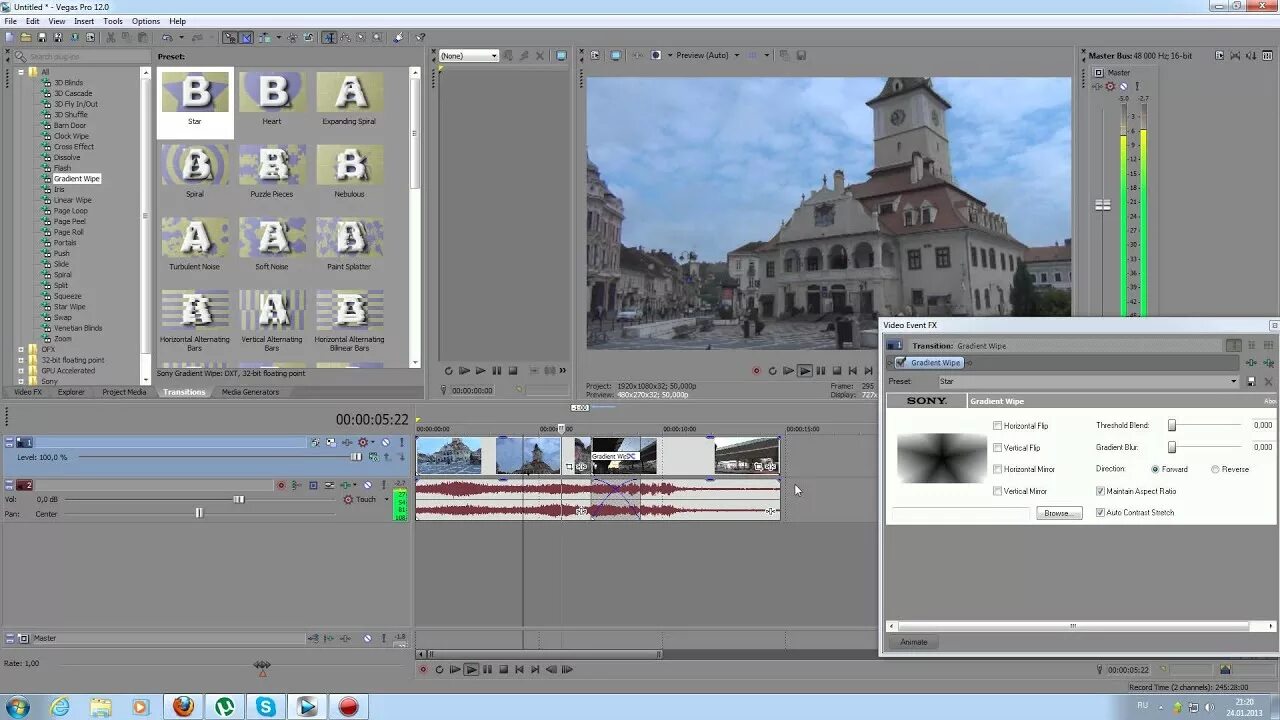Open Automation Settings gear on video track 1
The width and height of the screenshot is (1280, 720).
click(x=364, y=442)
